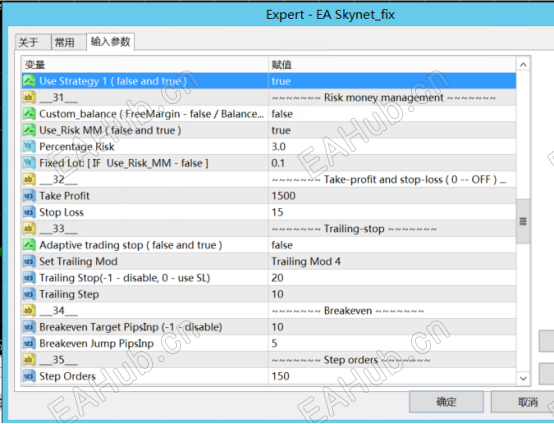Viewport: 554px width, 424px height.
Task: Click the ab icon of row __34__
Action: tap(29, 311)
